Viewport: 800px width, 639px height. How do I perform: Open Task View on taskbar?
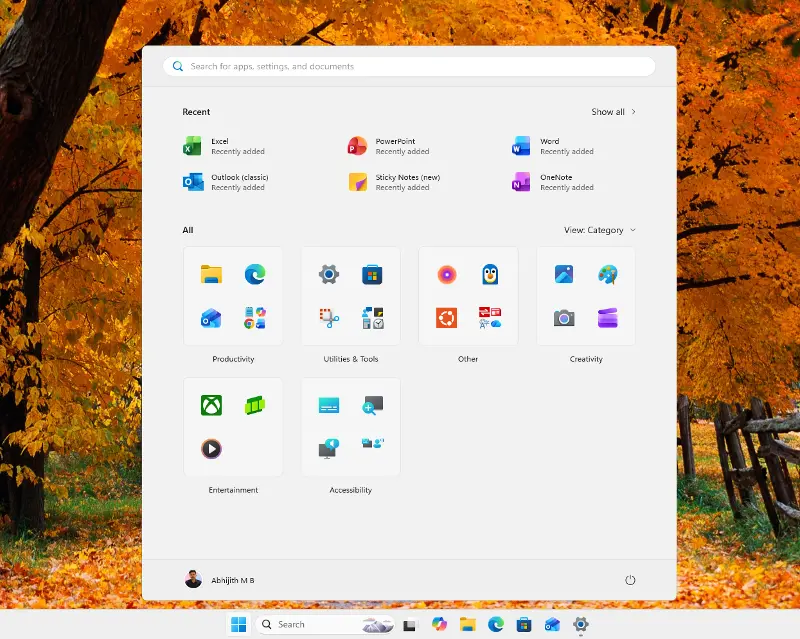410,625
